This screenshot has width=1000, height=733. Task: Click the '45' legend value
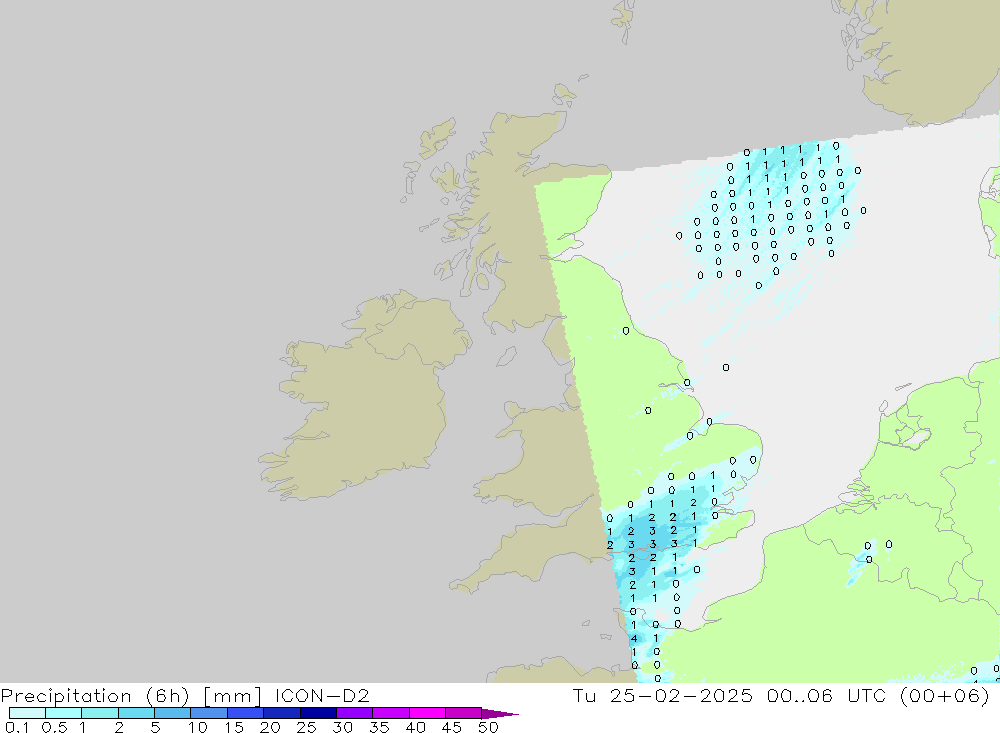click(x=452, y=727)
